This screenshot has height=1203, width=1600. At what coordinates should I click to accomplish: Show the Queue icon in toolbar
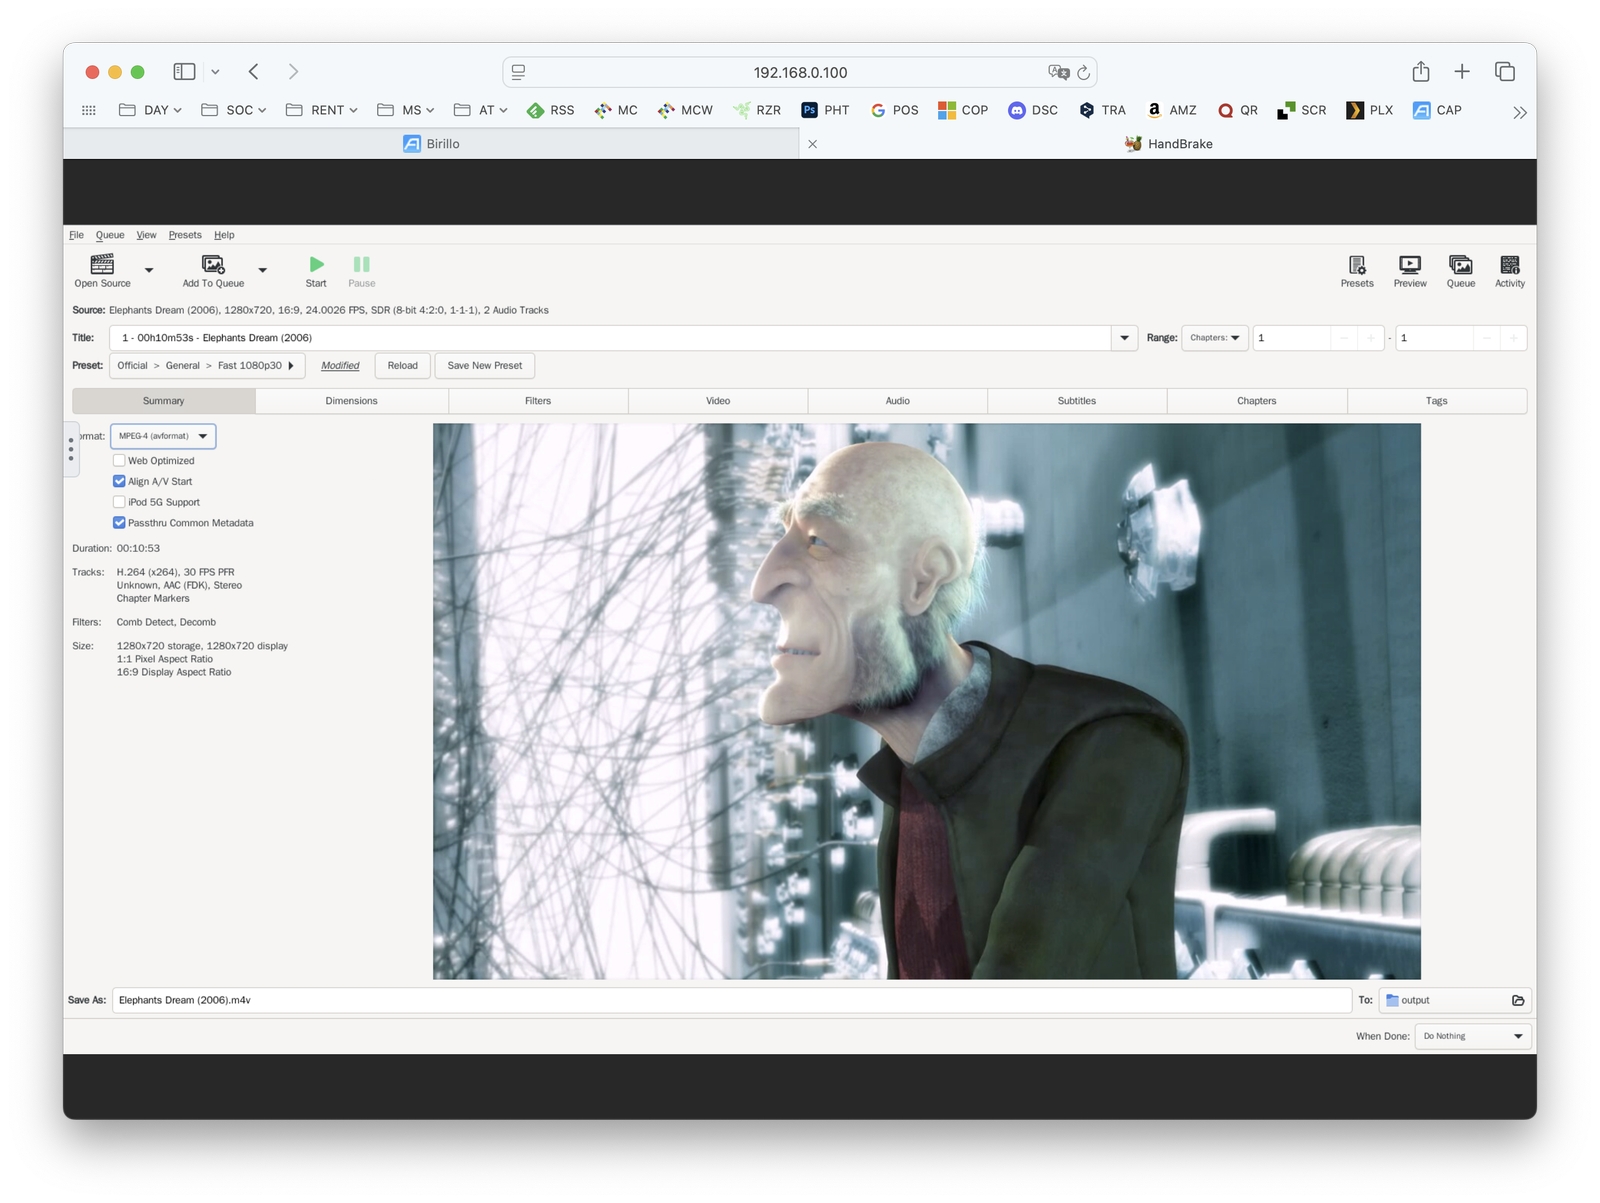1460,265
